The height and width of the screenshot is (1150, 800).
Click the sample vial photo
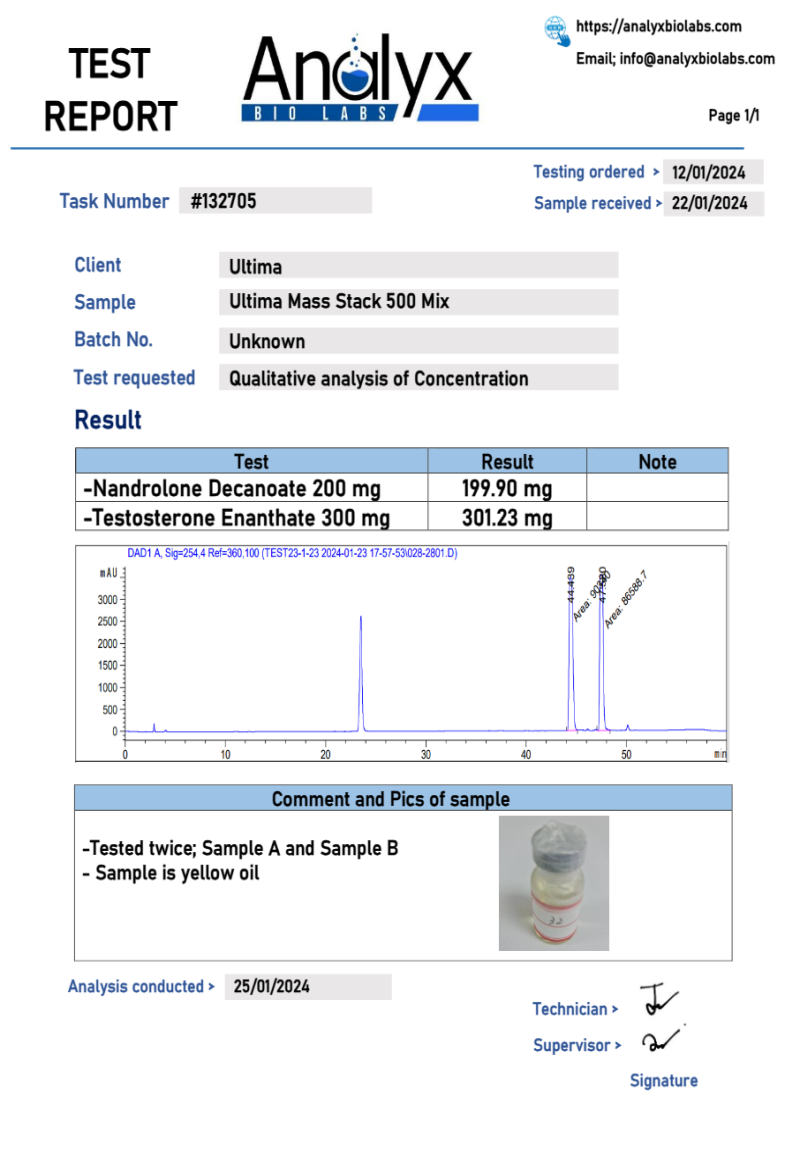[554, 883]
